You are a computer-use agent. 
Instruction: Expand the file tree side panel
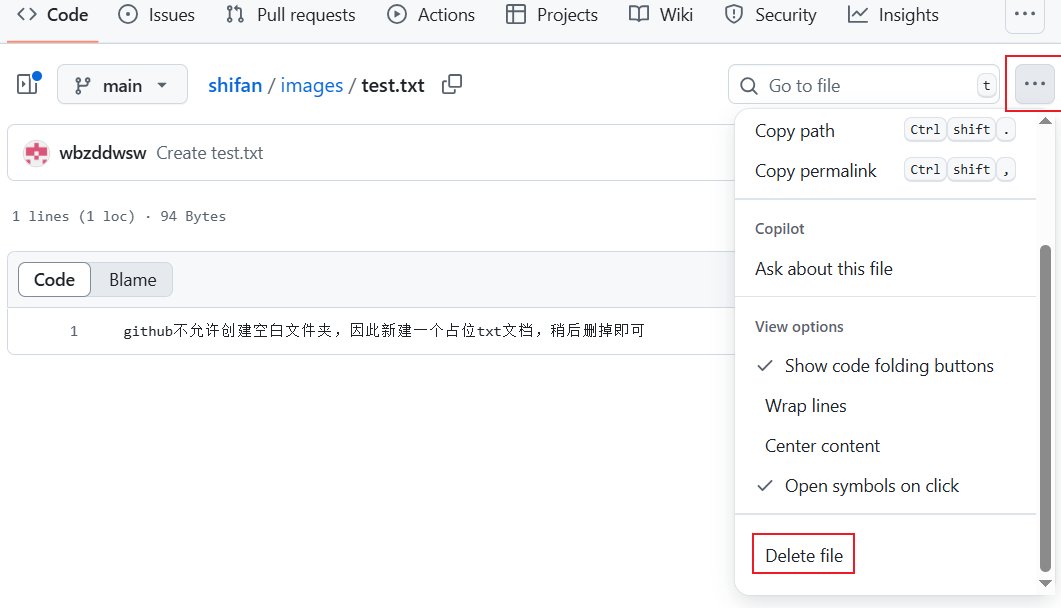[28, 85]
